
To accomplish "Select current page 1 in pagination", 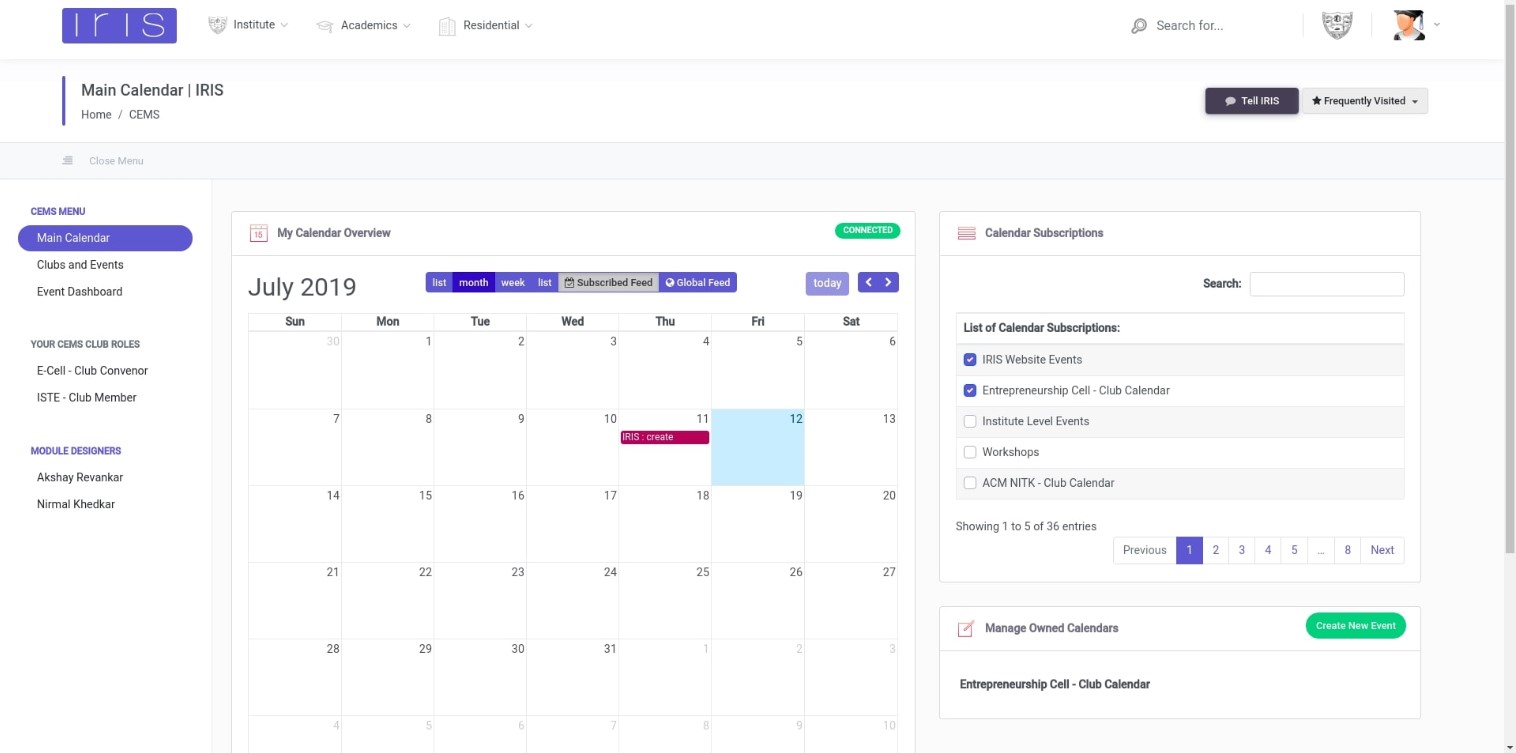I will click(1189, 550).
